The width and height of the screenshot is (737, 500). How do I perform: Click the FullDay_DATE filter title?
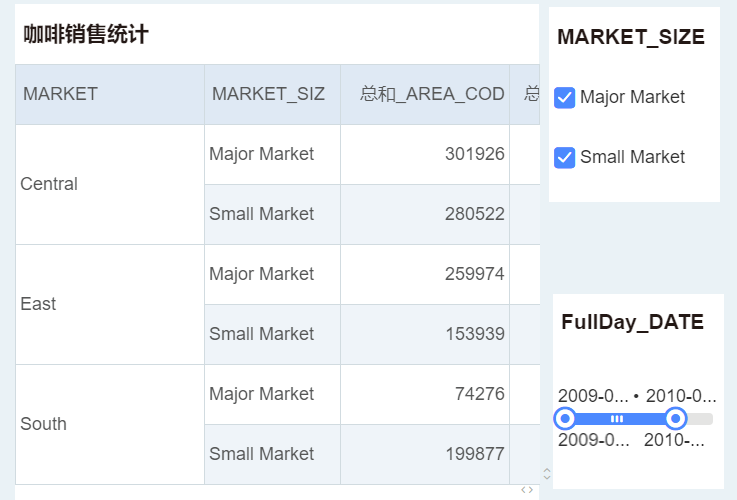pyautogui.click(x=632, y=322)
